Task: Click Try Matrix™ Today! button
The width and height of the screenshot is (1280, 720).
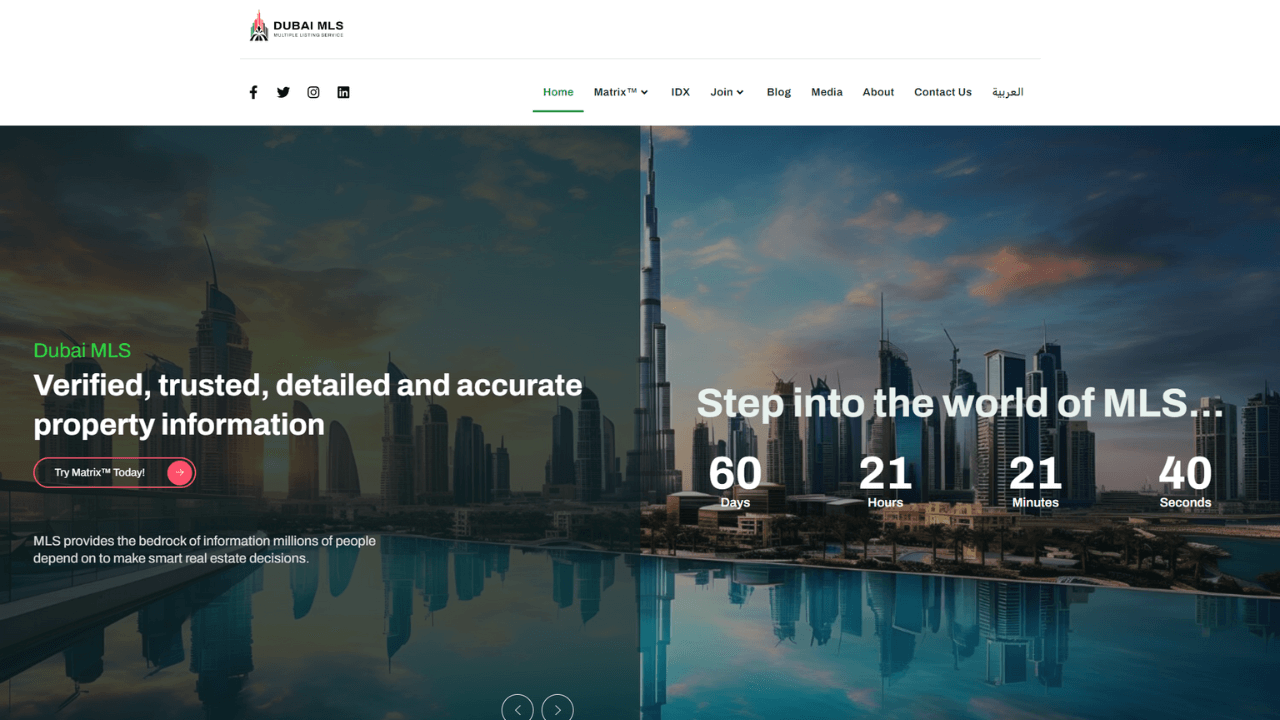Action: [114, 473]
